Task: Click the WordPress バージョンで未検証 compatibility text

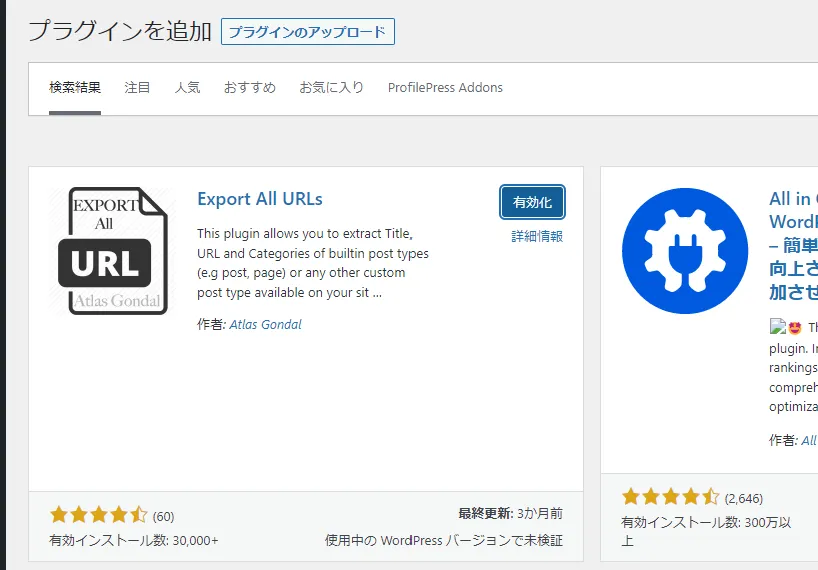Action: [444, 541]
